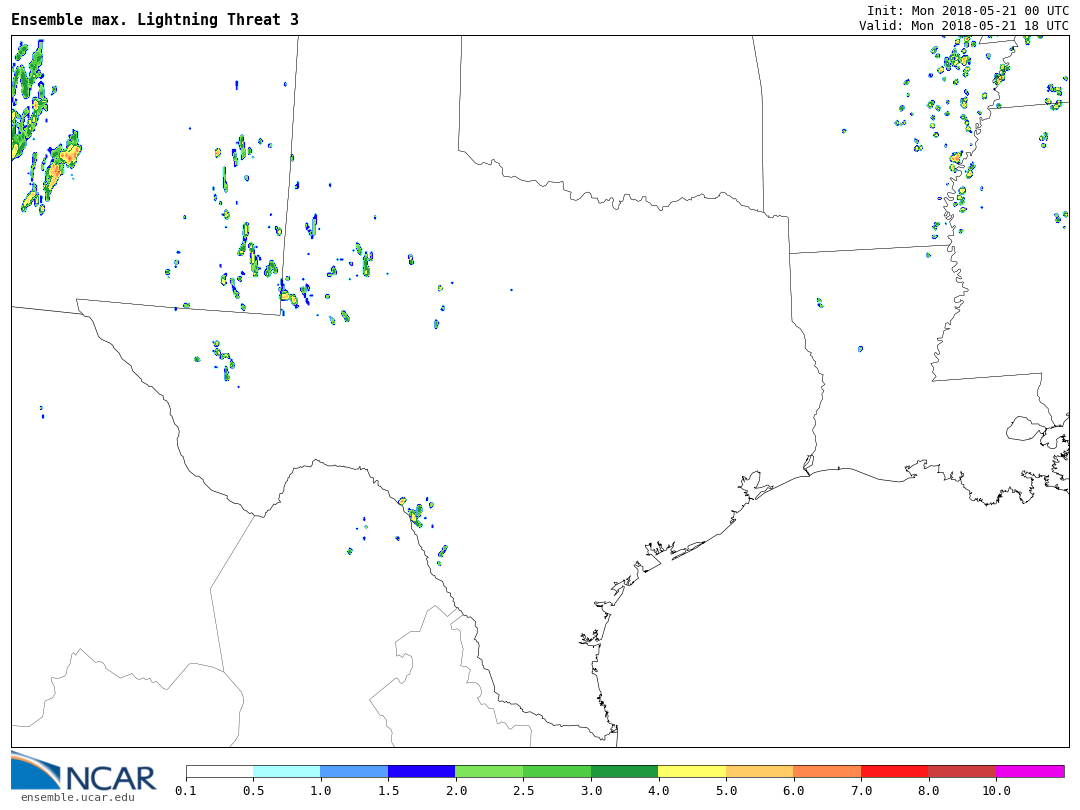Pick the magenta swatch on the colorbar
The width and height of the screenshot is (1080, 810).
[1030, 772]
